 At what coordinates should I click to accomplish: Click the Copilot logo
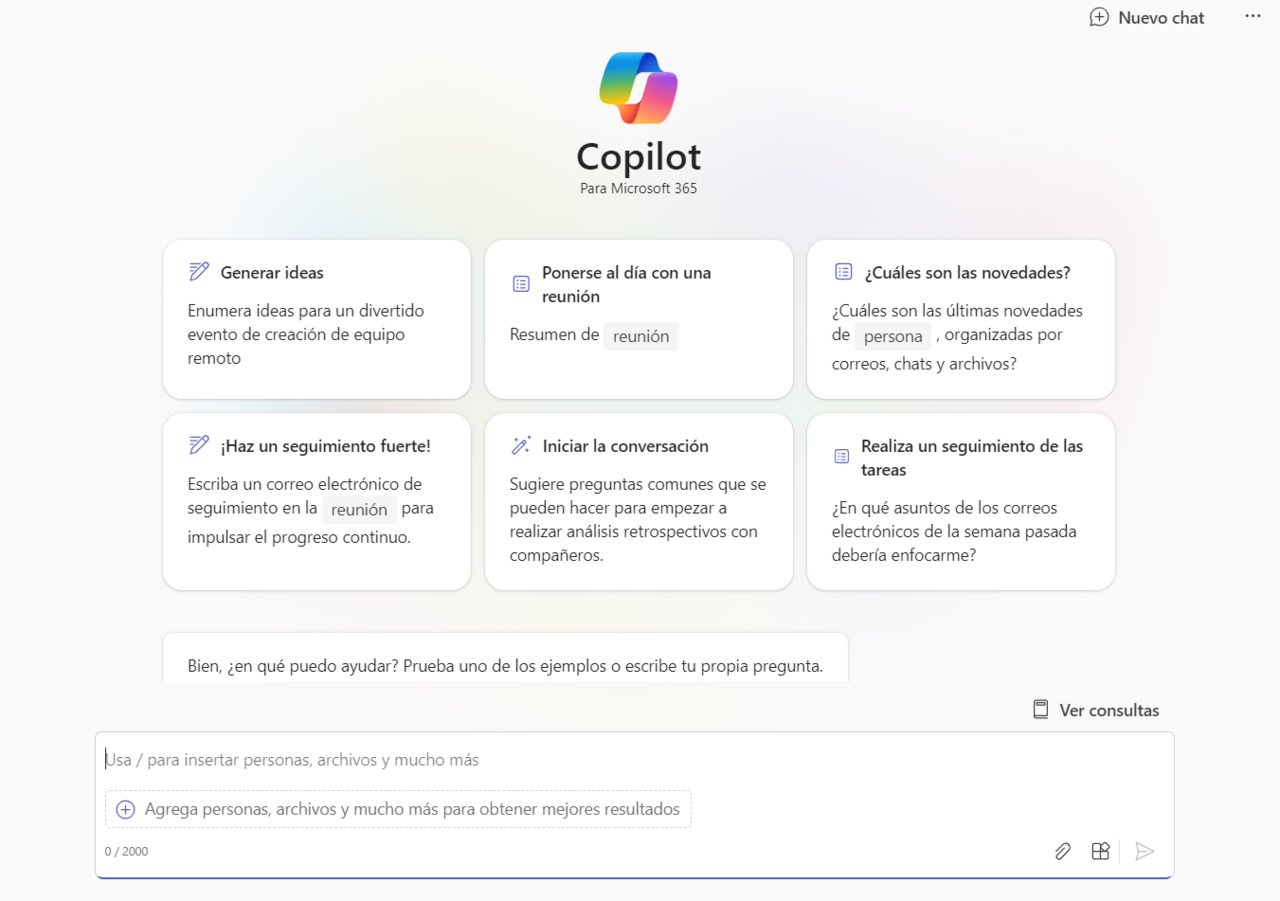point(639,86)
